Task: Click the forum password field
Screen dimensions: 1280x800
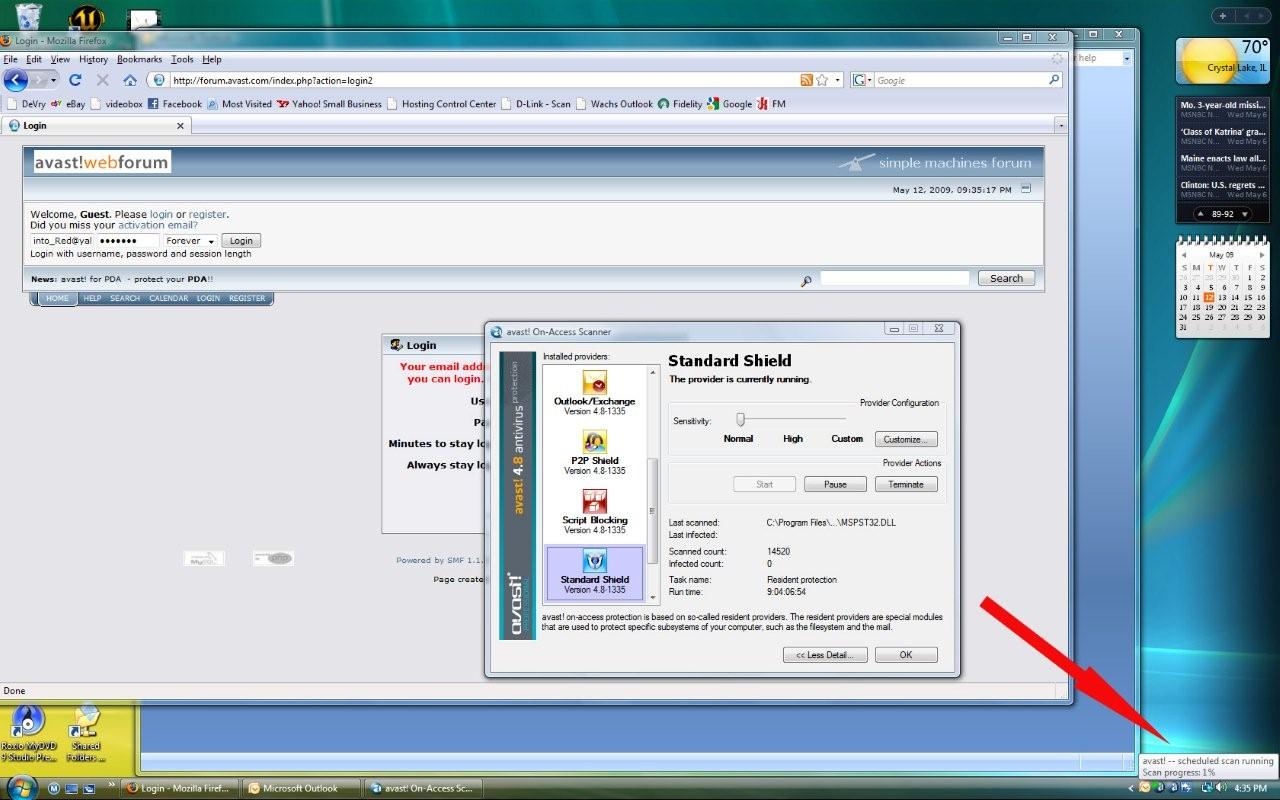Action: tap(128, 241)
